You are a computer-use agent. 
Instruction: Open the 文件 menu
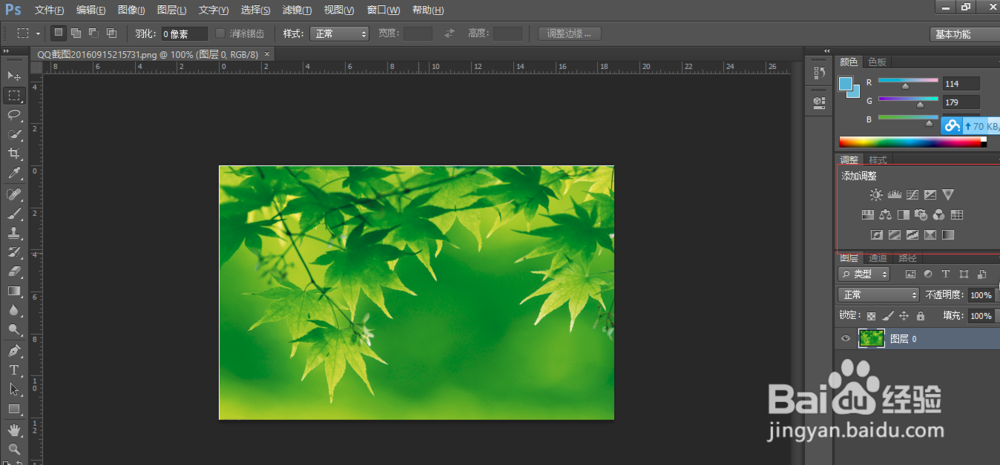tap(49, 10)
